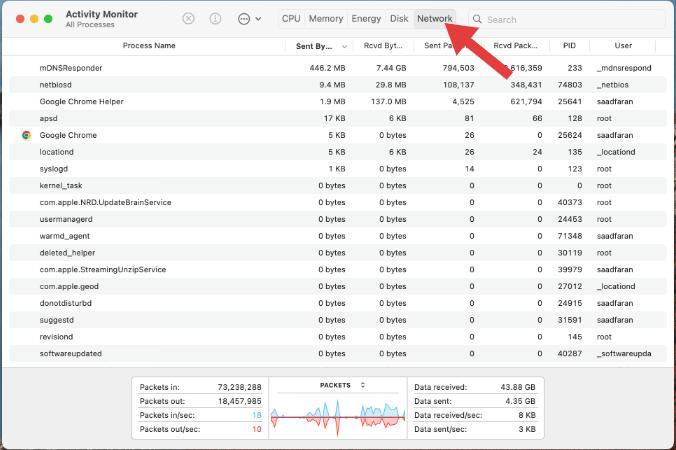Click PID 40287 cell
Image resolution: width=676 pixels, height=450 pixels.
click(570, 353)
